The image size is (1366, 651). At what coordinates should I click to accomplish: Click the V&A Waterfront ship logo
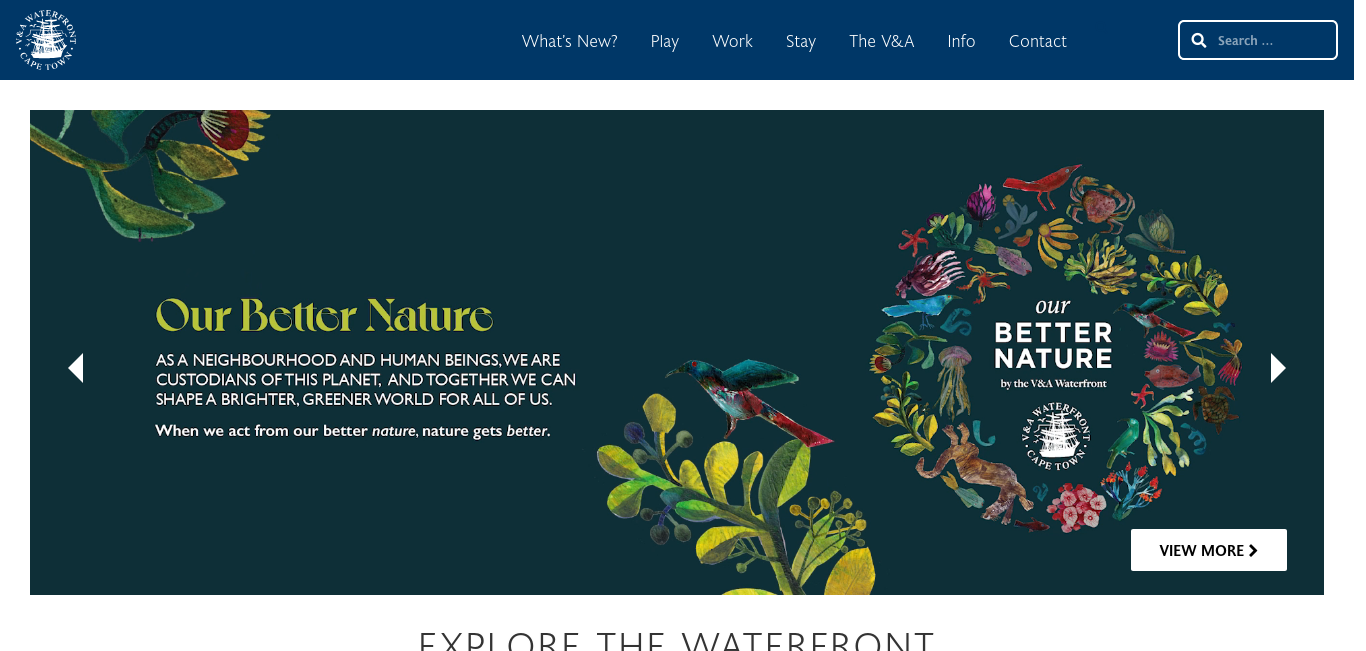46,40
